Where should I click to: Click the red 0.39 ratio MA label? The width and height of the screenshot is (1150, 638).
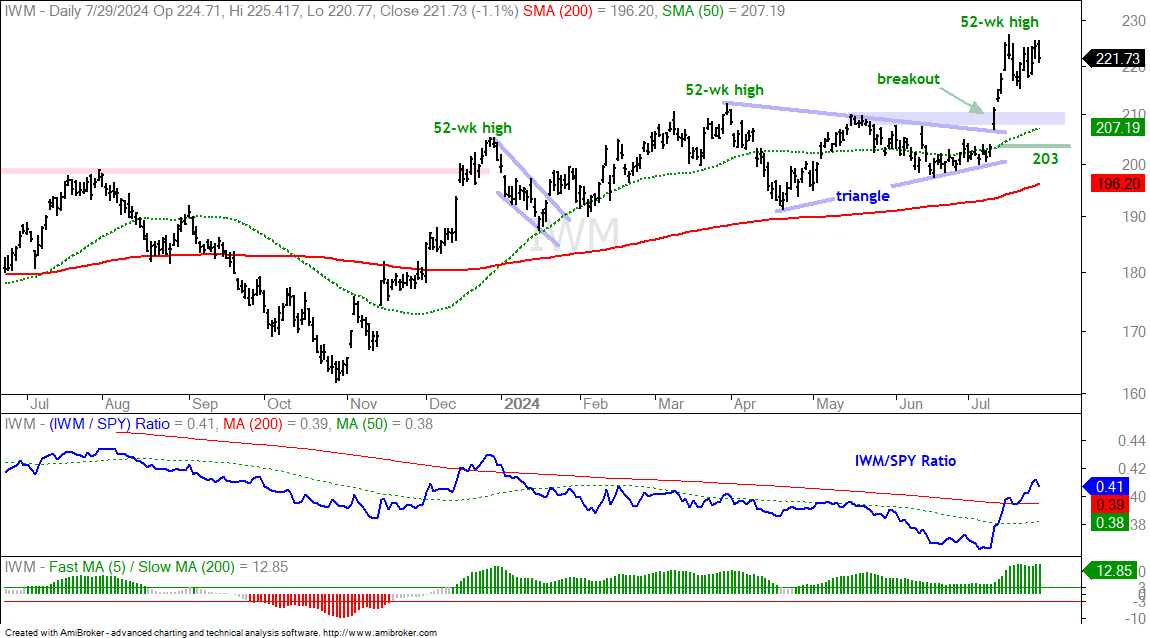coord(1110,505)
